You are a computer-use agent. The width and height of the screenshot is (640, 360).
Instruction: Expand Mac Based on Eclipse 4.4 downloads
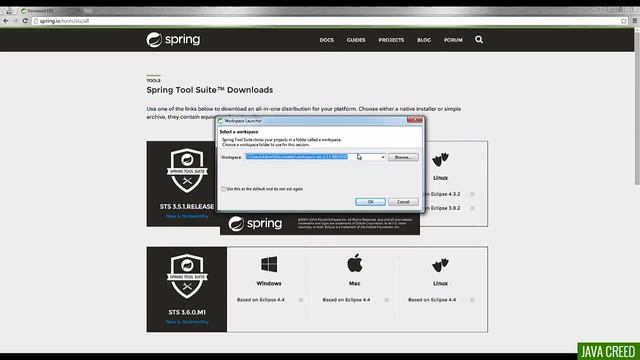(387, 300)
